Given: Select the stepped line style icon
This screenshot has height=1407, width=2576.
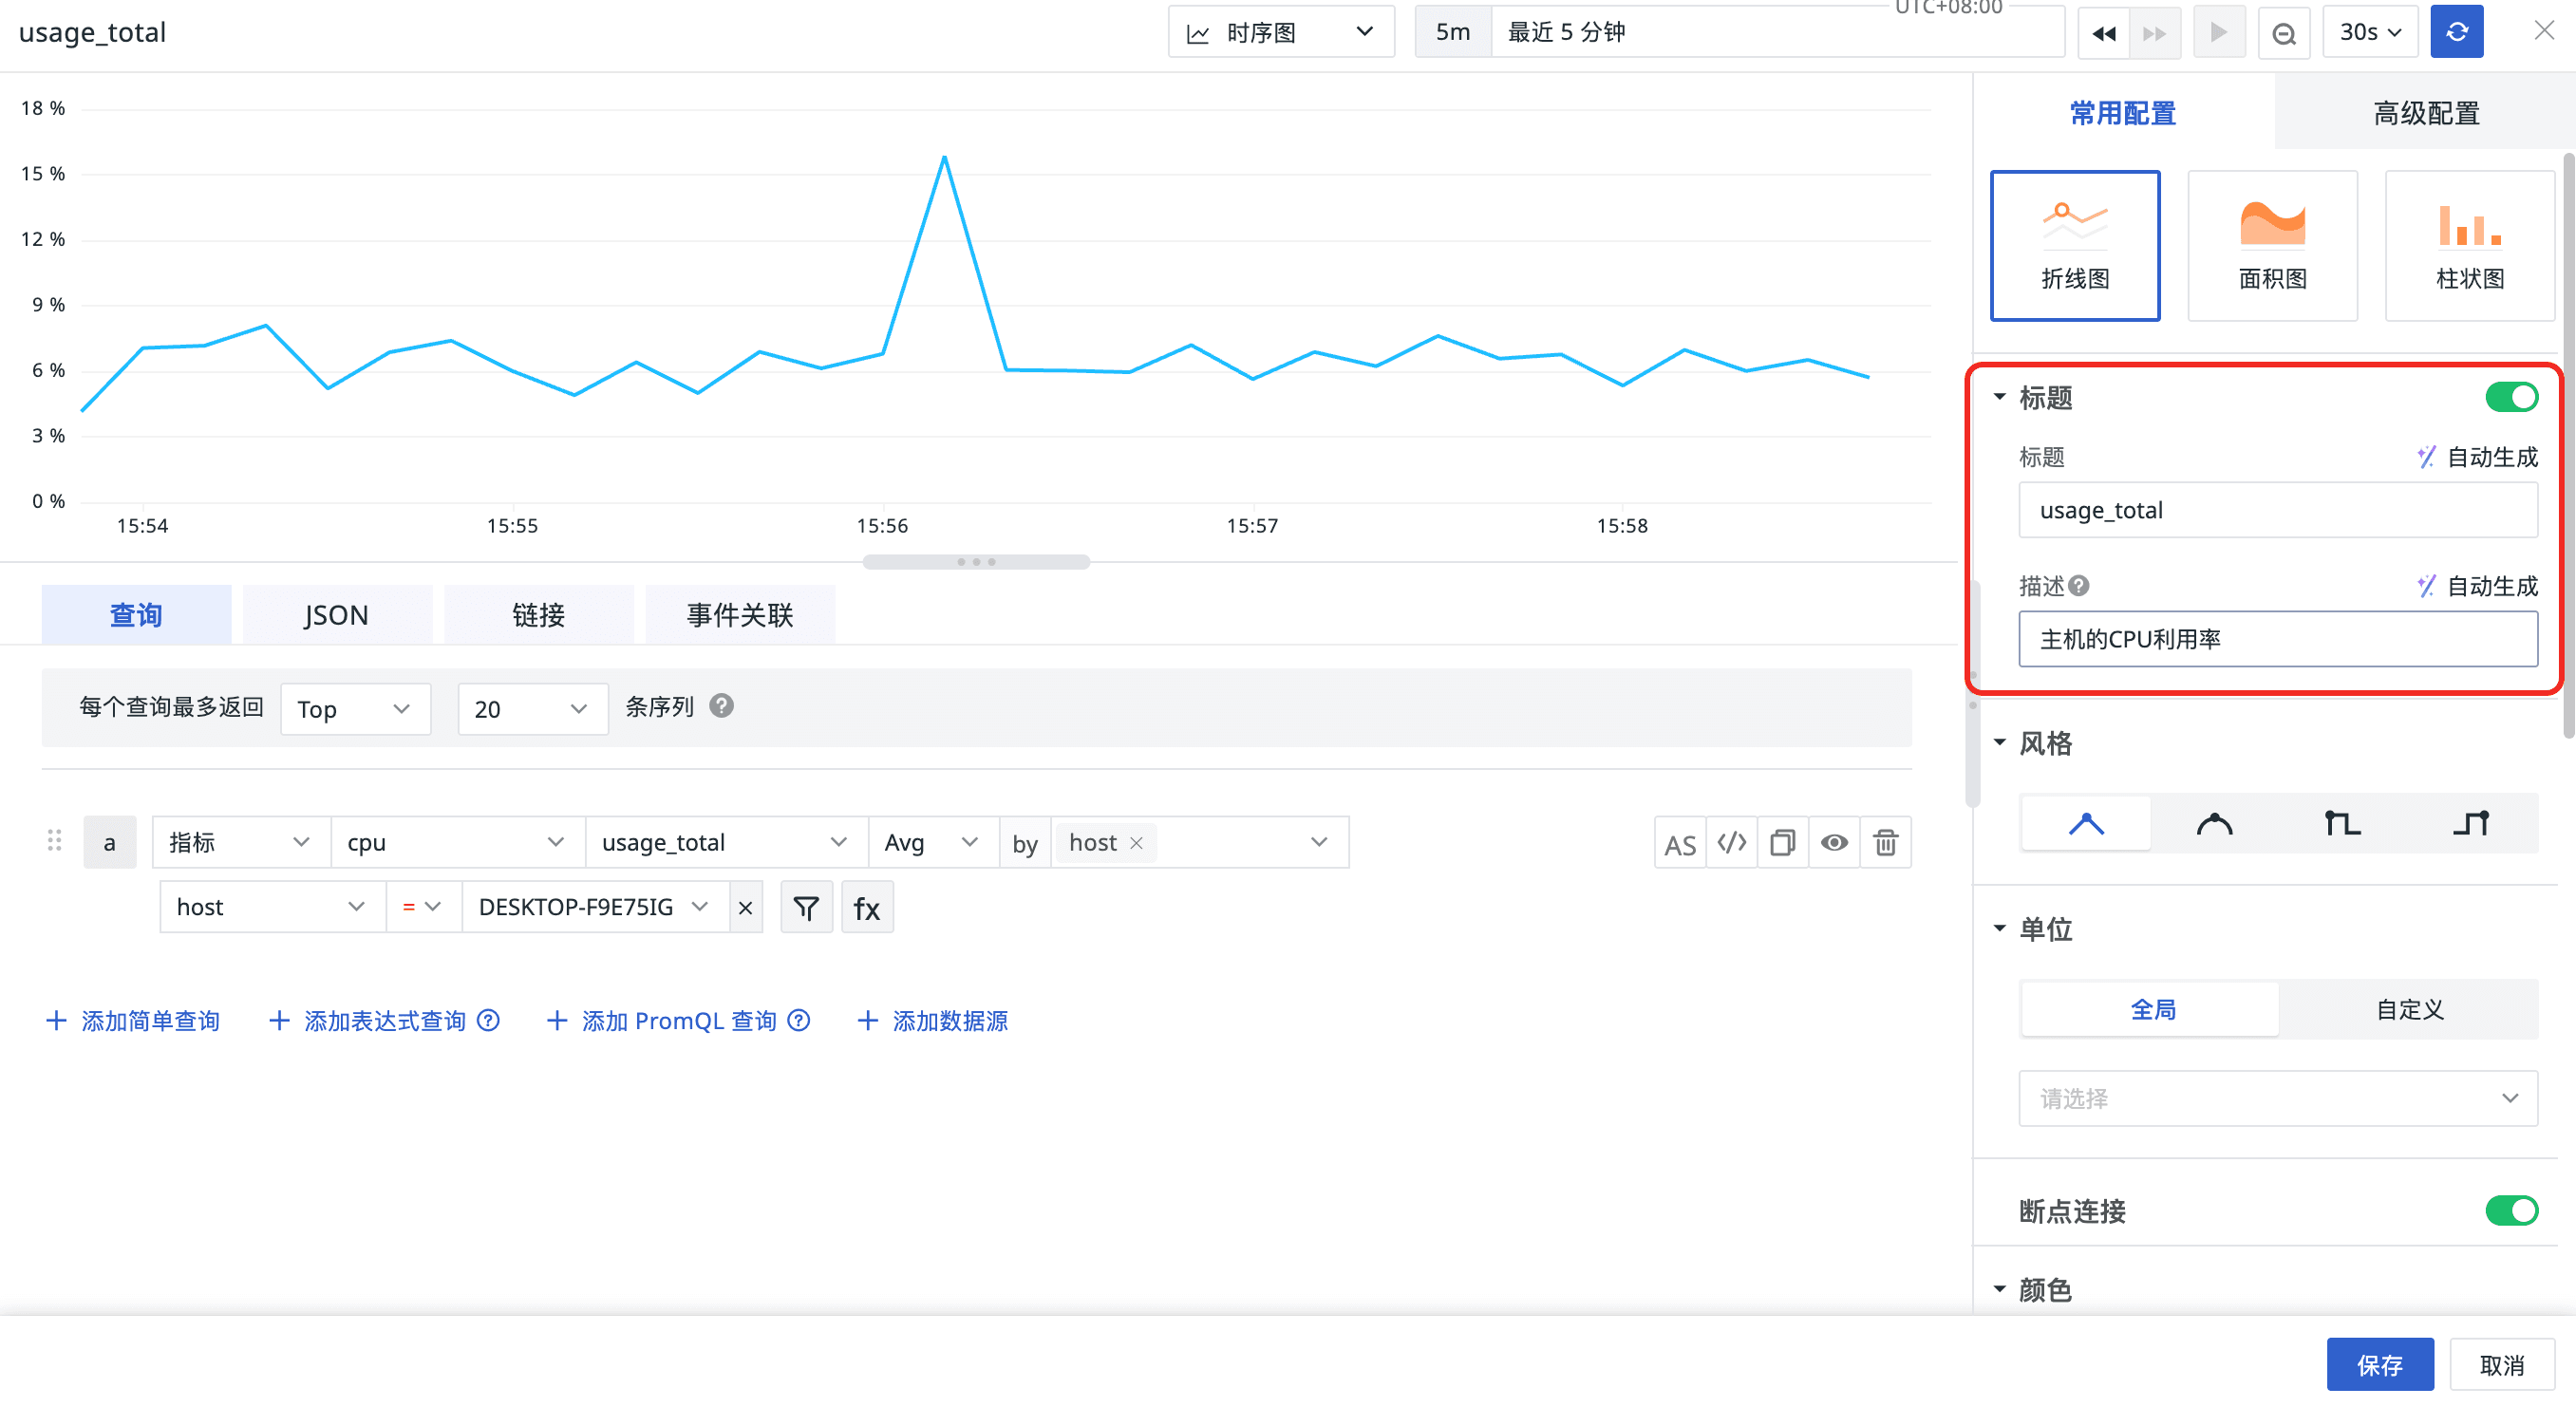Looking at the screenshot, I should [2342, 824].
